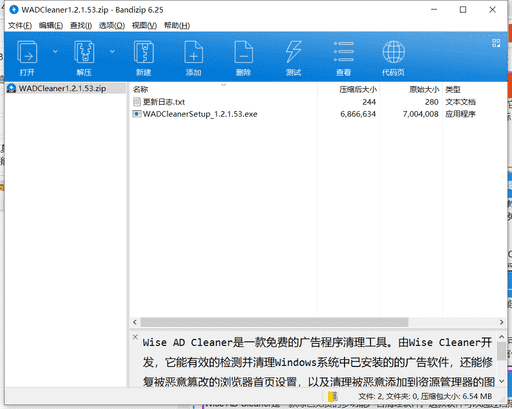Click the horizontal scrollbar right arrow

501,322
